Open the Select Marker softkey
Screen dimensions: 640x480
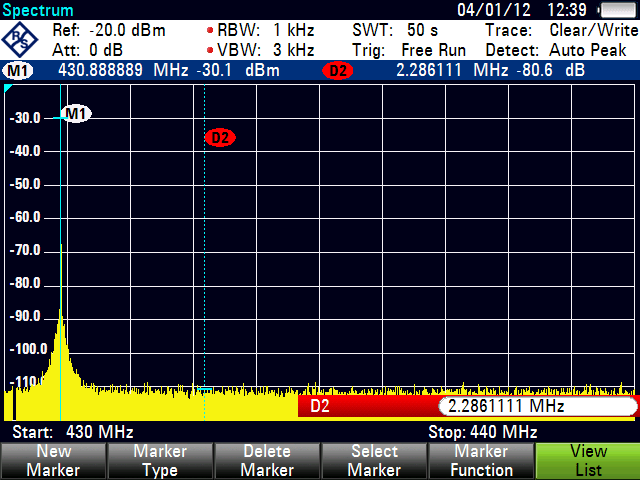(373, 461)
